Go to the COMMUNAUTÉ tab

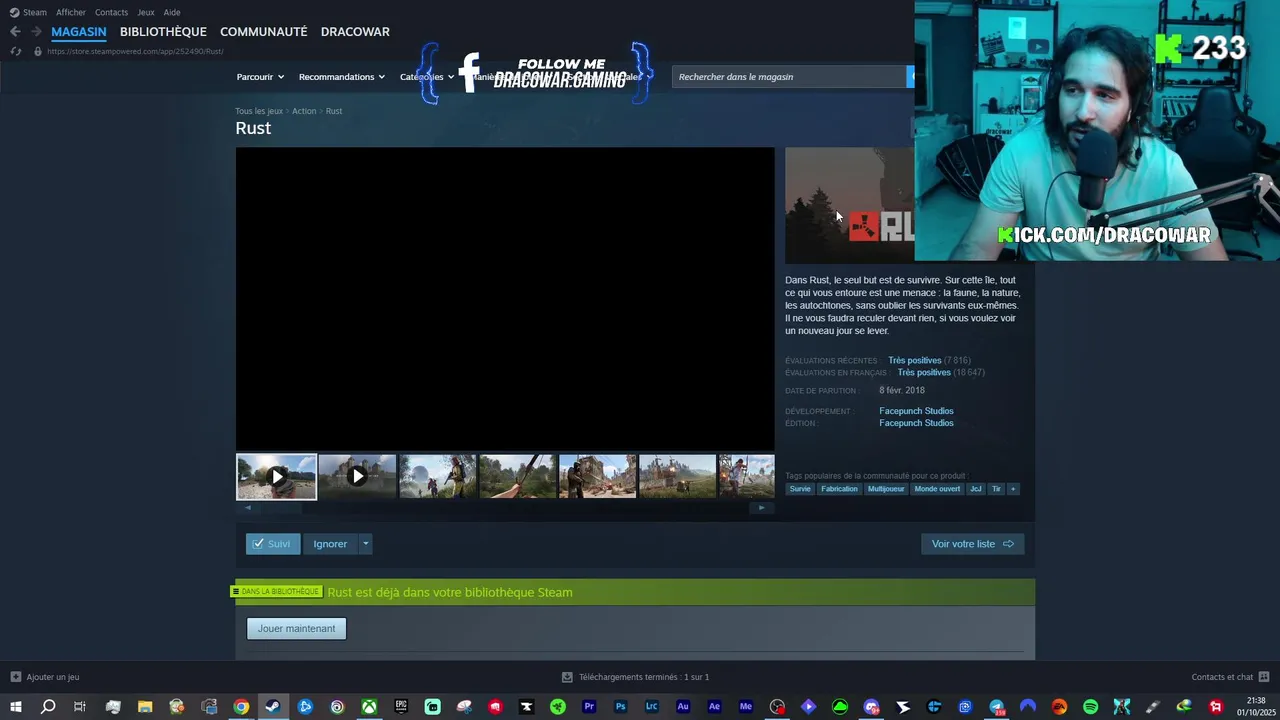click(x=264, y=32)
